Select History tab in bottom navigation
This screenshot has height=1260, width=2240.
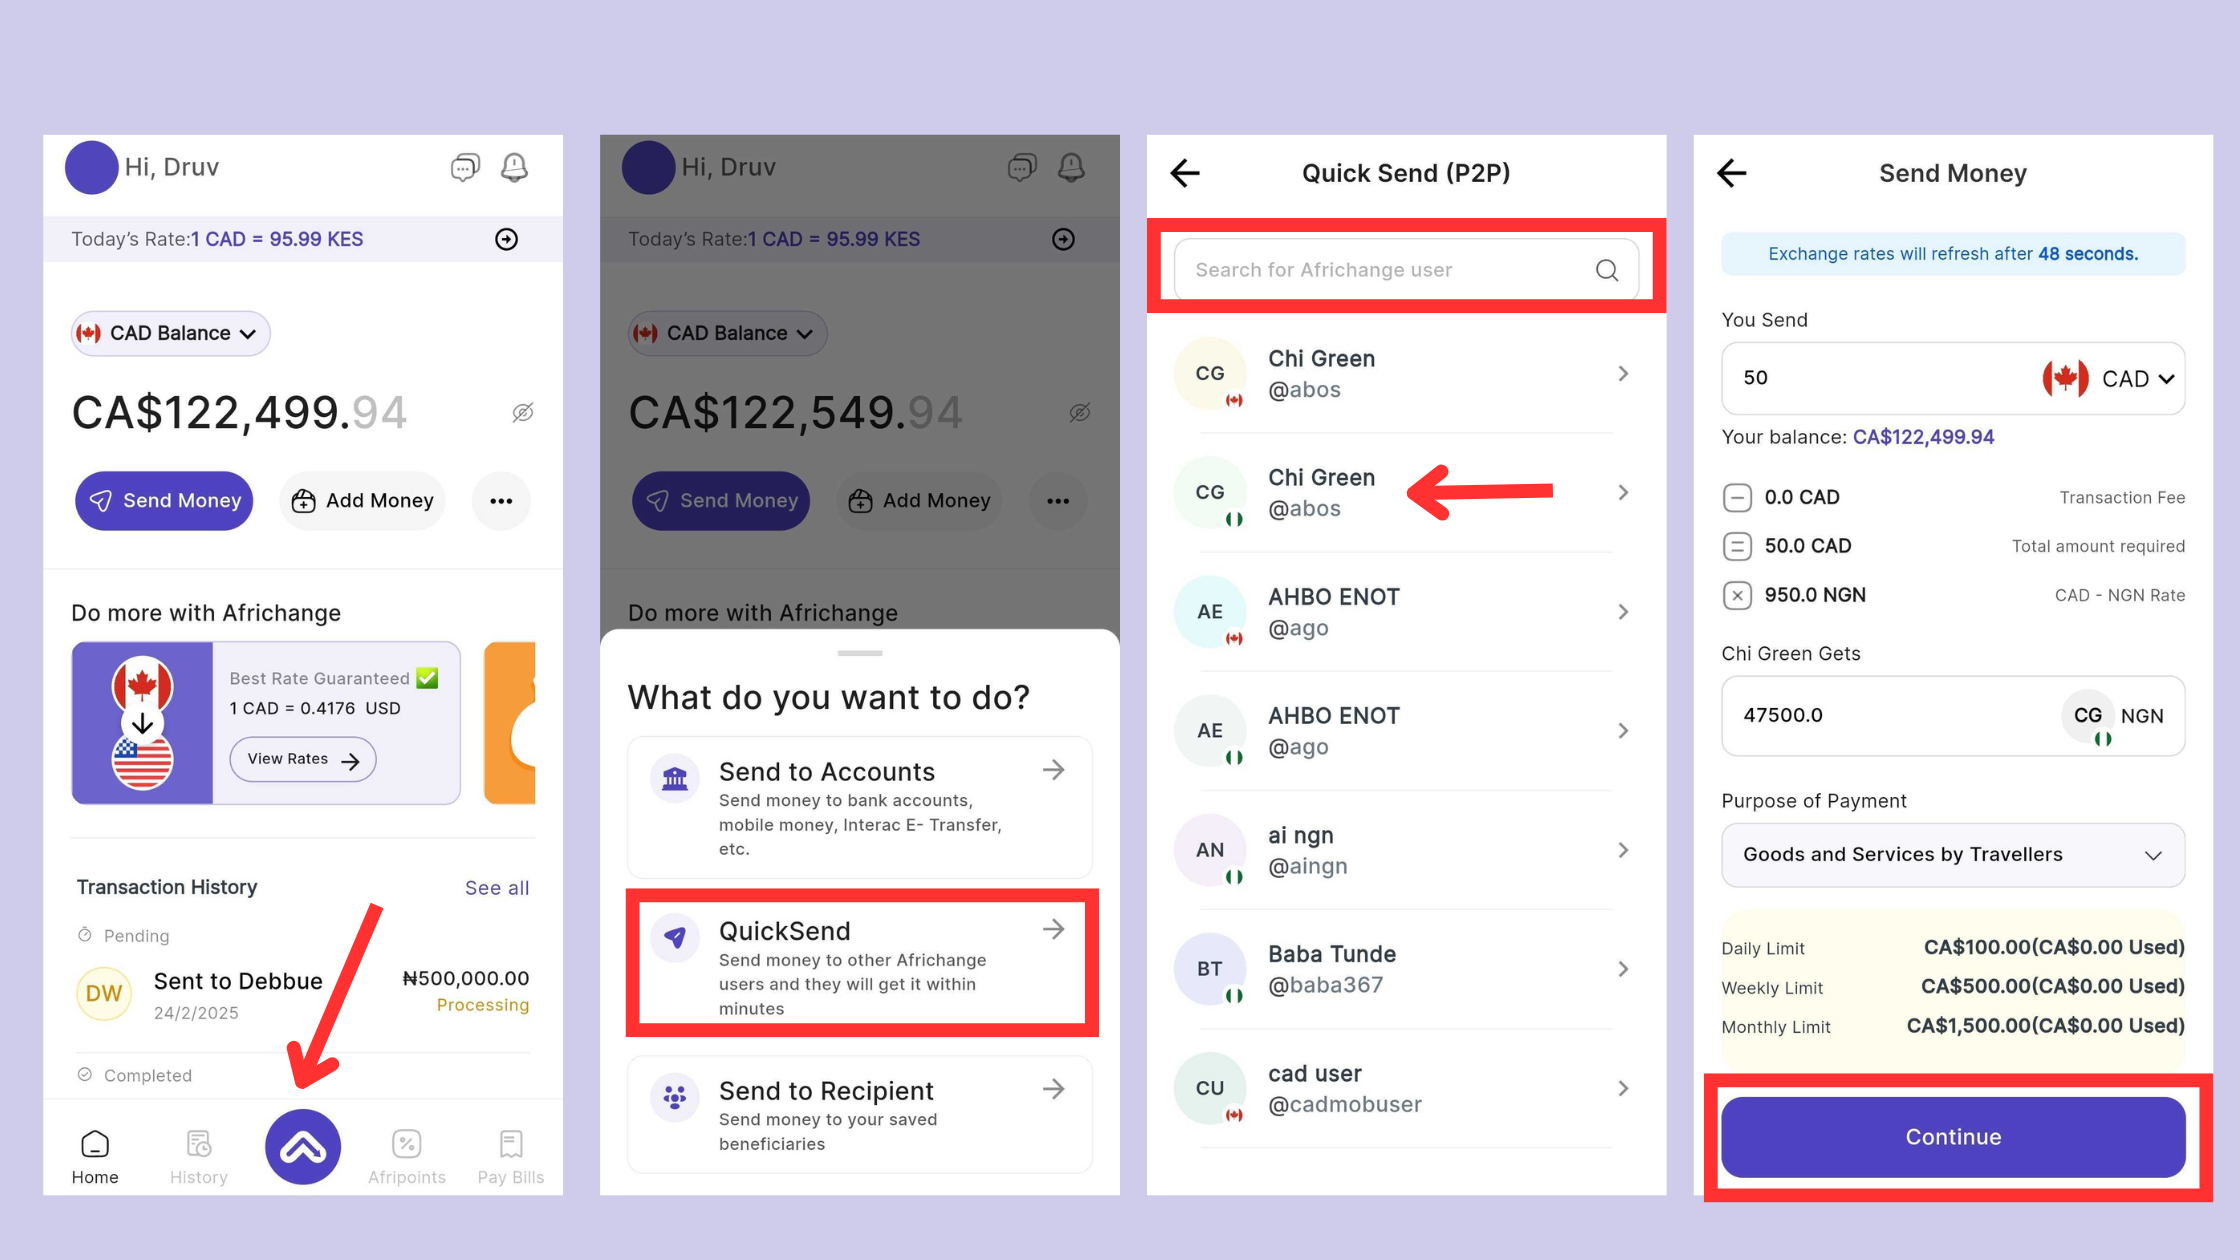tap(199, 1157)
